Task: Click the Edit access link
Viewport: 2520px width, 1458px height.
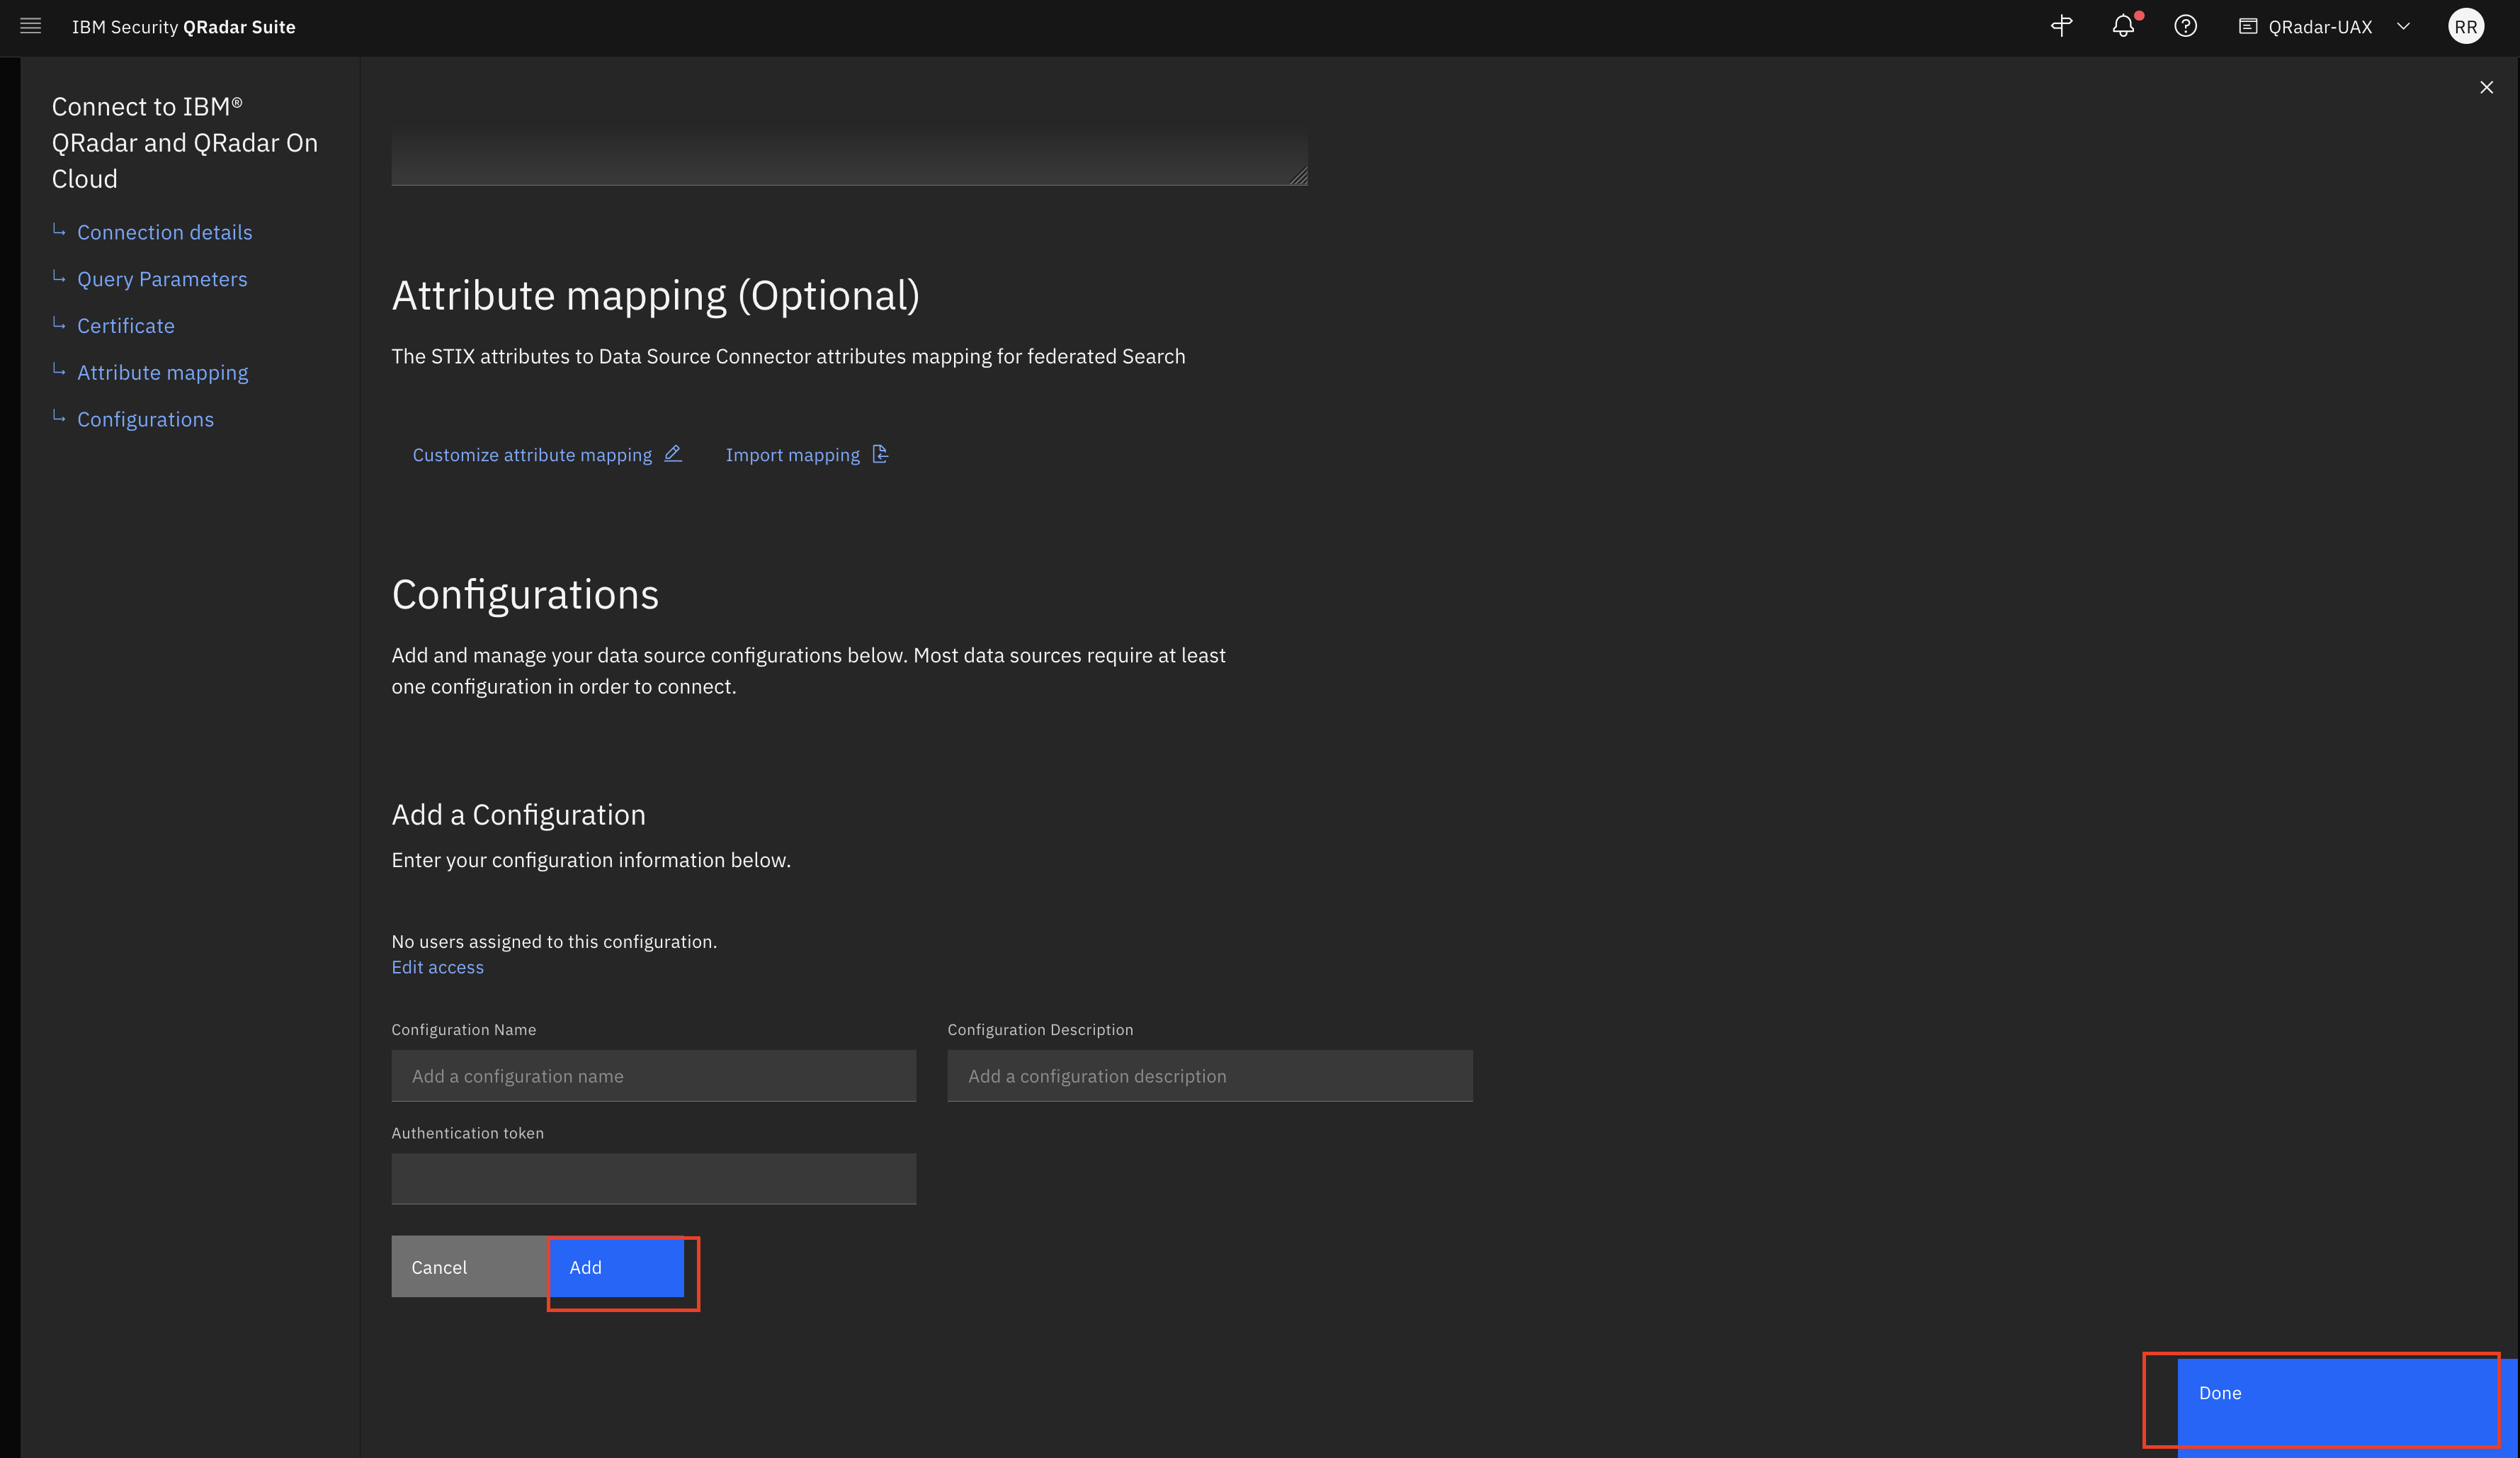Action: click(437, 967)
